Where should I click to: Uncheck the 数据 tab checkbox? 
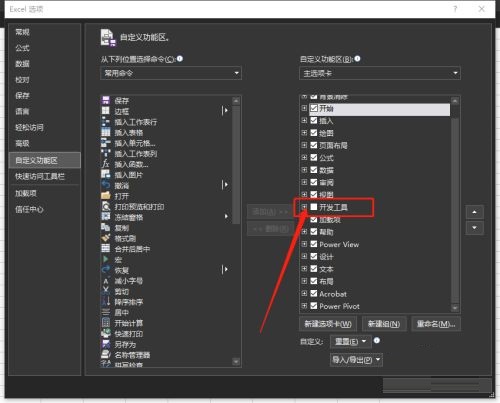(x=314, y=170)
